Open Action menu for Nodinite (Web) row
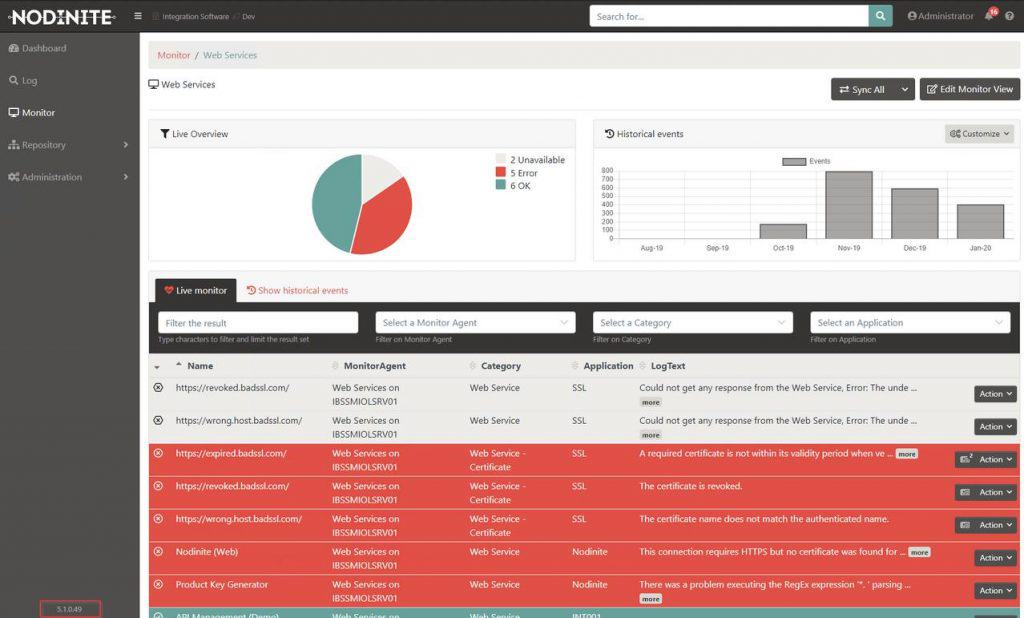The image size is (1024, 618). click(x=995, y=558)
